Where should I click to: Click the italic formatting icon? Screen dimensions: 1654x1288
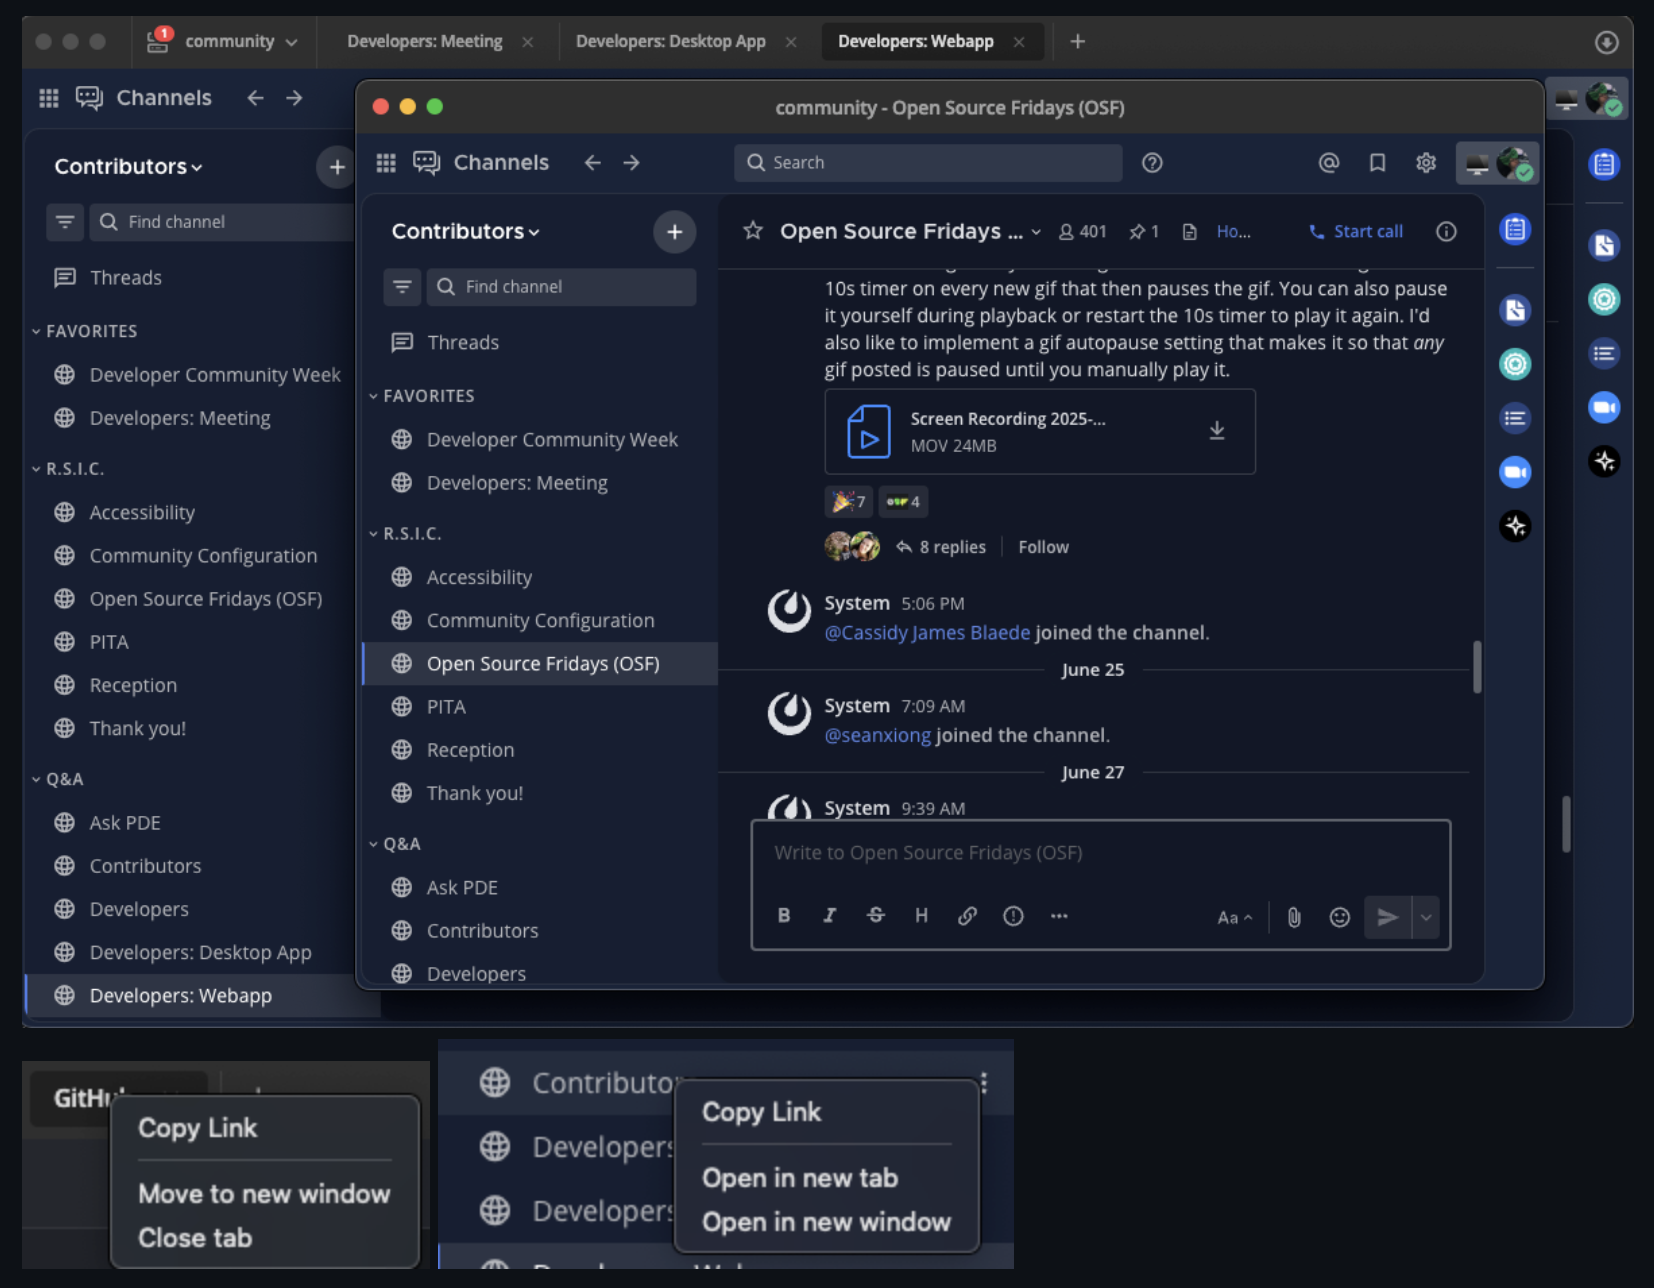(829, 916)
